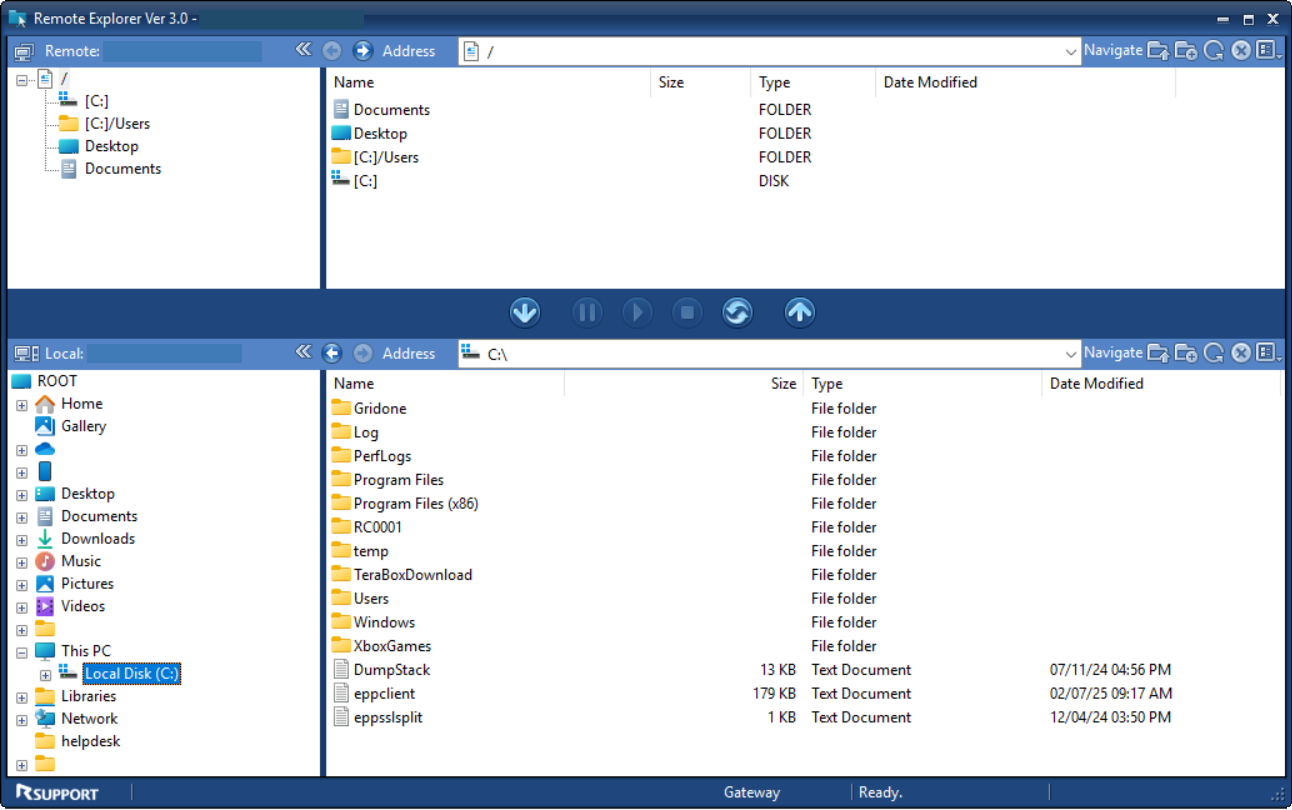Open the Remote pane view options
Screen dimensions: 1292x810
pyautogui.click(x=1269, y=51)
